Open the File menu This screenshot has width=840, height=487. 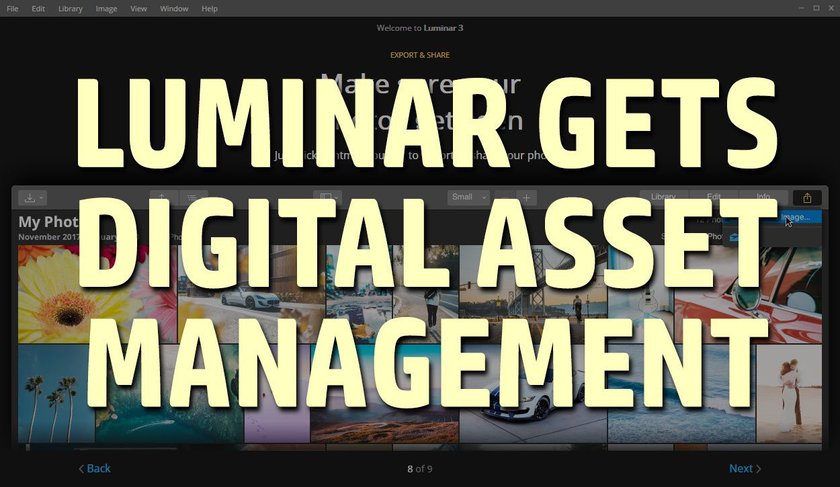12,9
